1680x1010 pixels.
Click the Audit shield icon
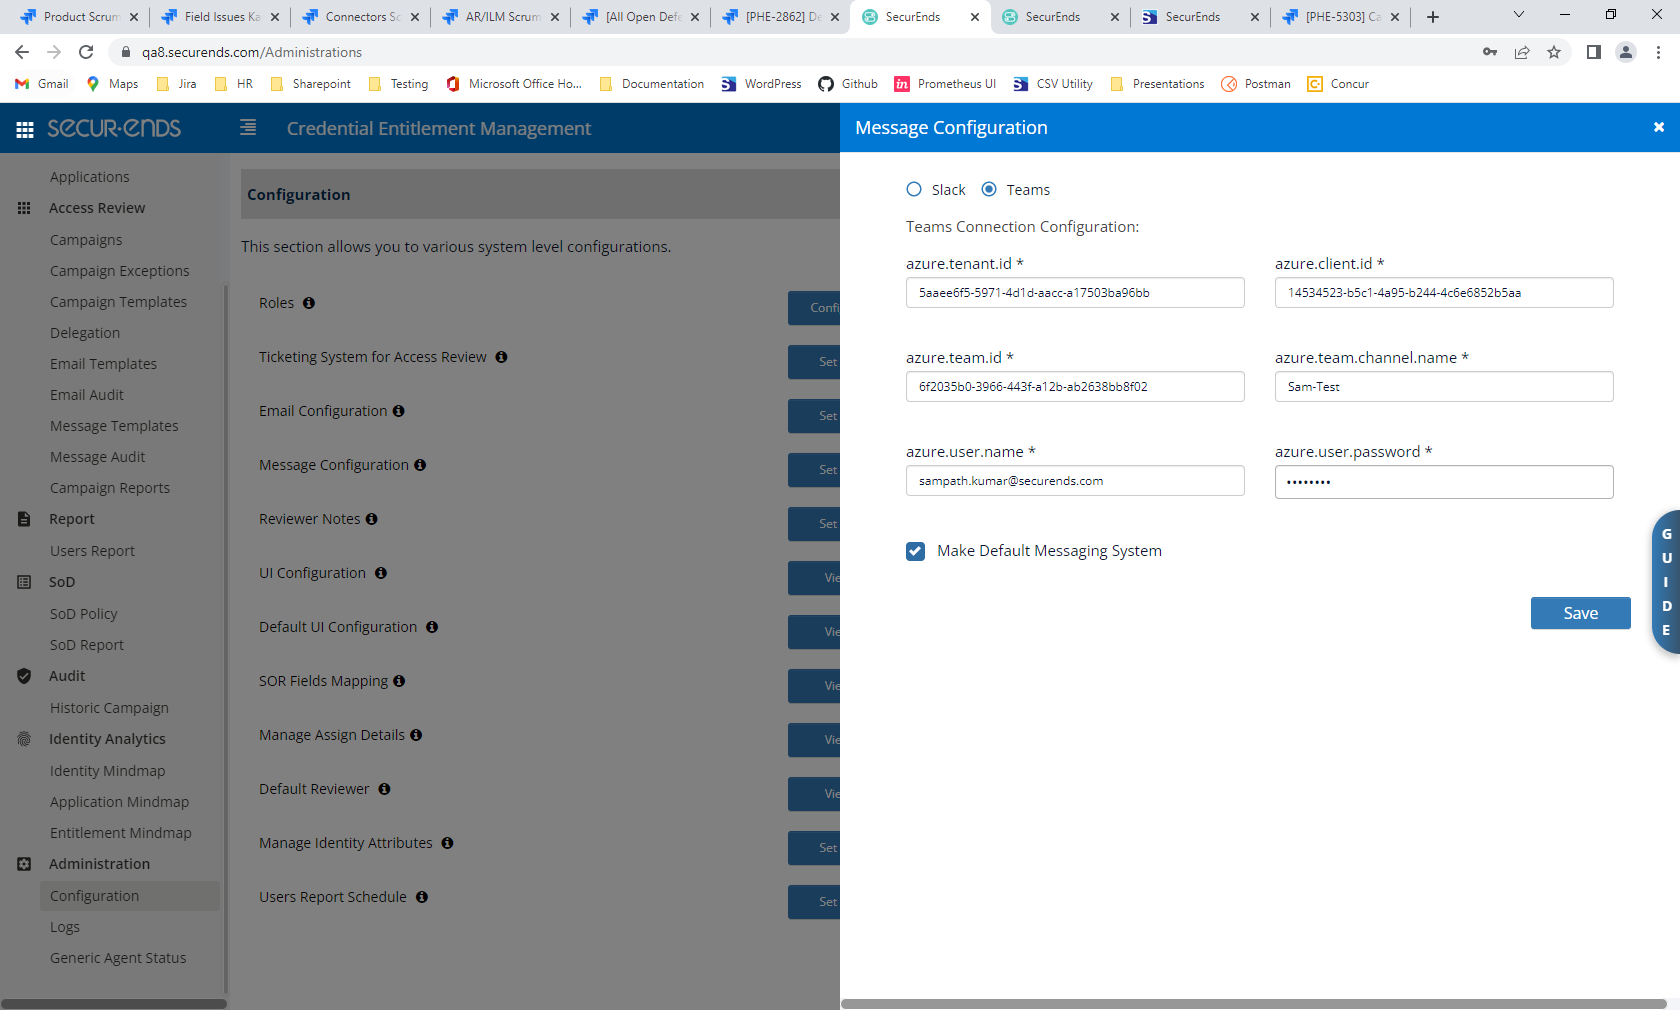pos(24,676)
